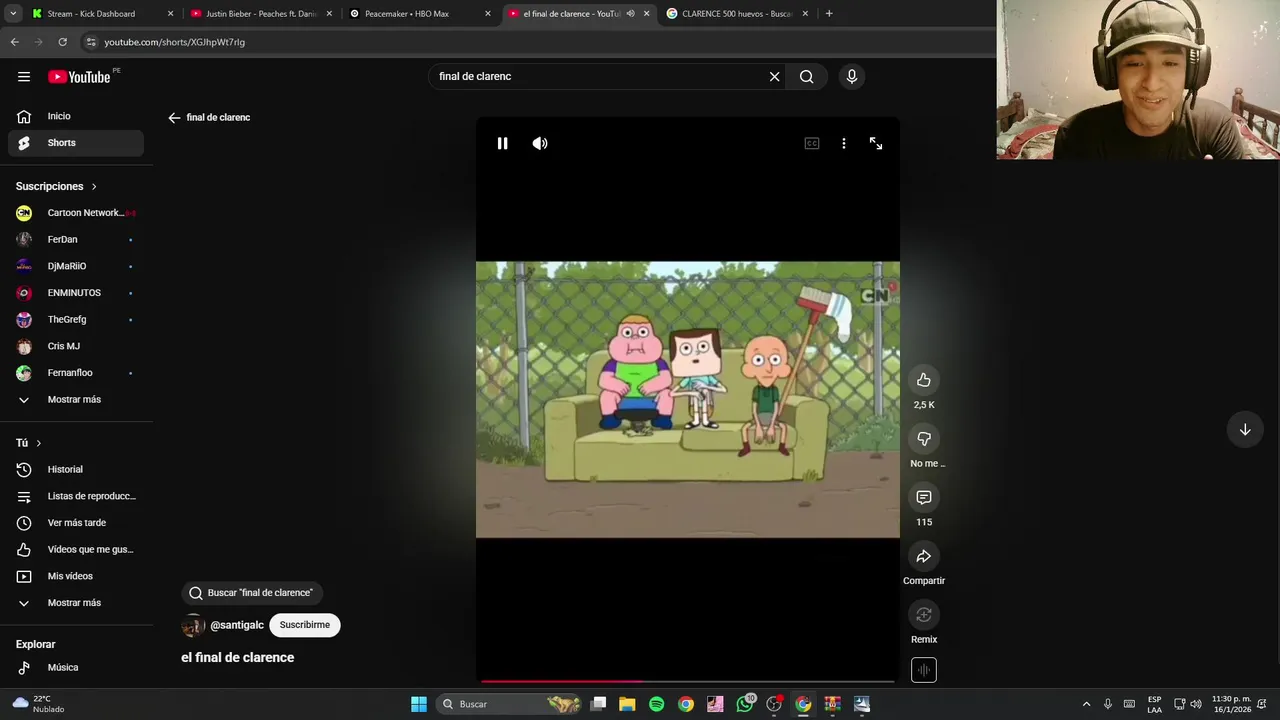Reload the current page
Viewport: 1280px width, 720px height.
[x=62, y=42]
